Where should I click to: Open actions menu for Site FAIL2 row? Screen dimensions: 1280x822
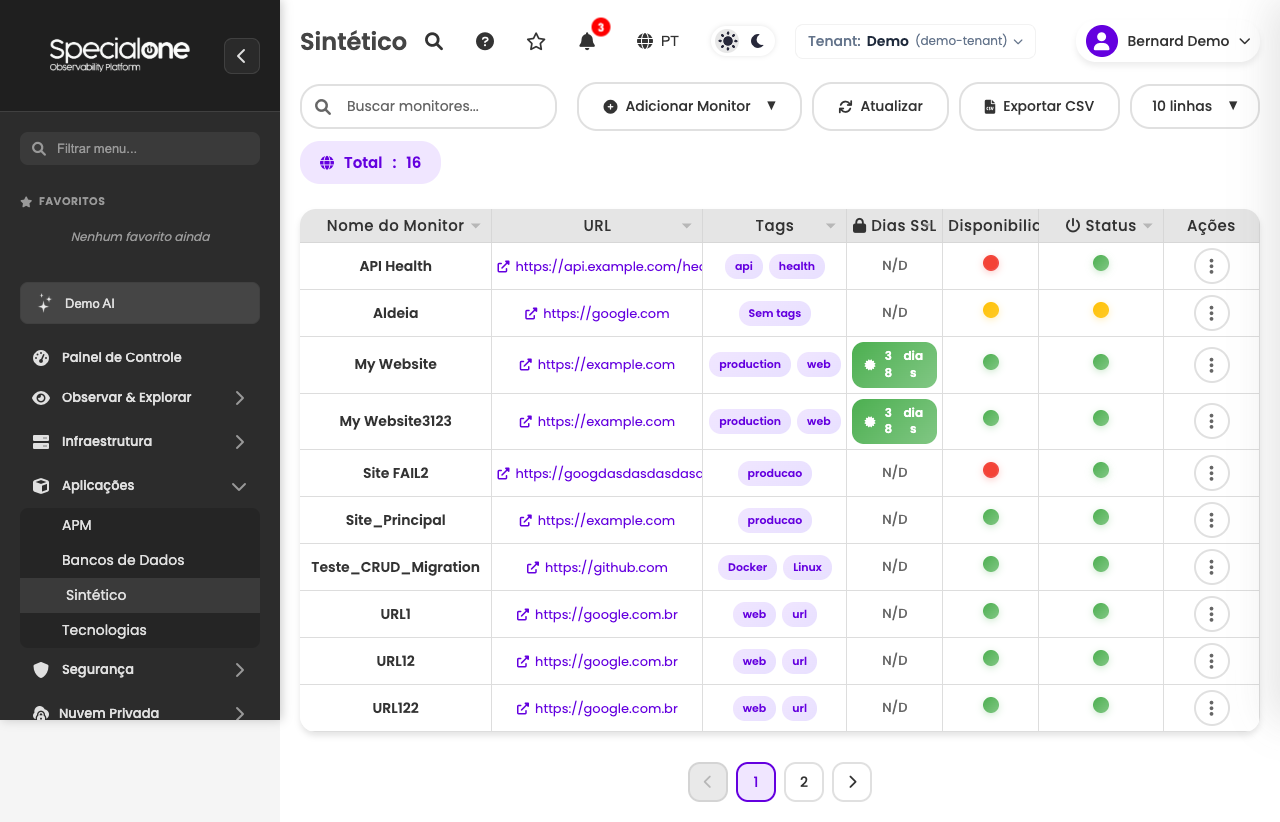1211,473
